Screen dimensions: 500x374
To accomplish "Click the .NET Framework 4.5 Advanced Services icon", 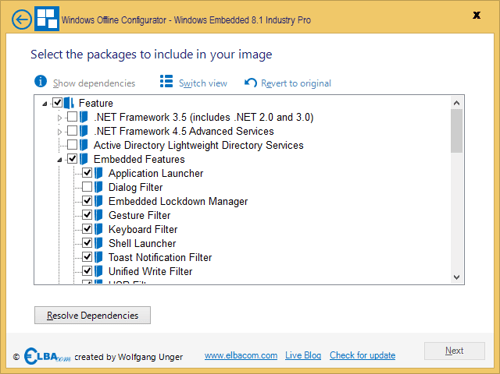I will 84,131.
